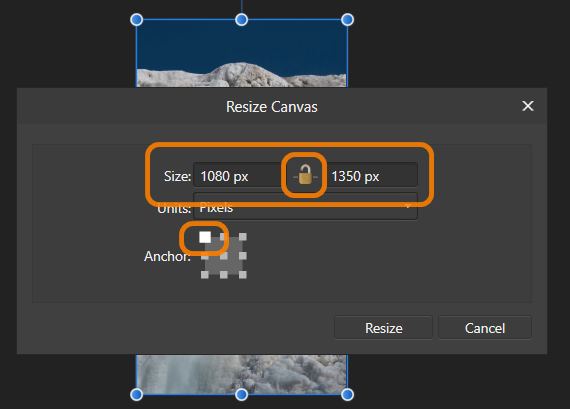Image resolution: width=570 pixels, height=409 pixels.
Task: Select the bottom-center anchor point
Action: (x=224, y=275)
